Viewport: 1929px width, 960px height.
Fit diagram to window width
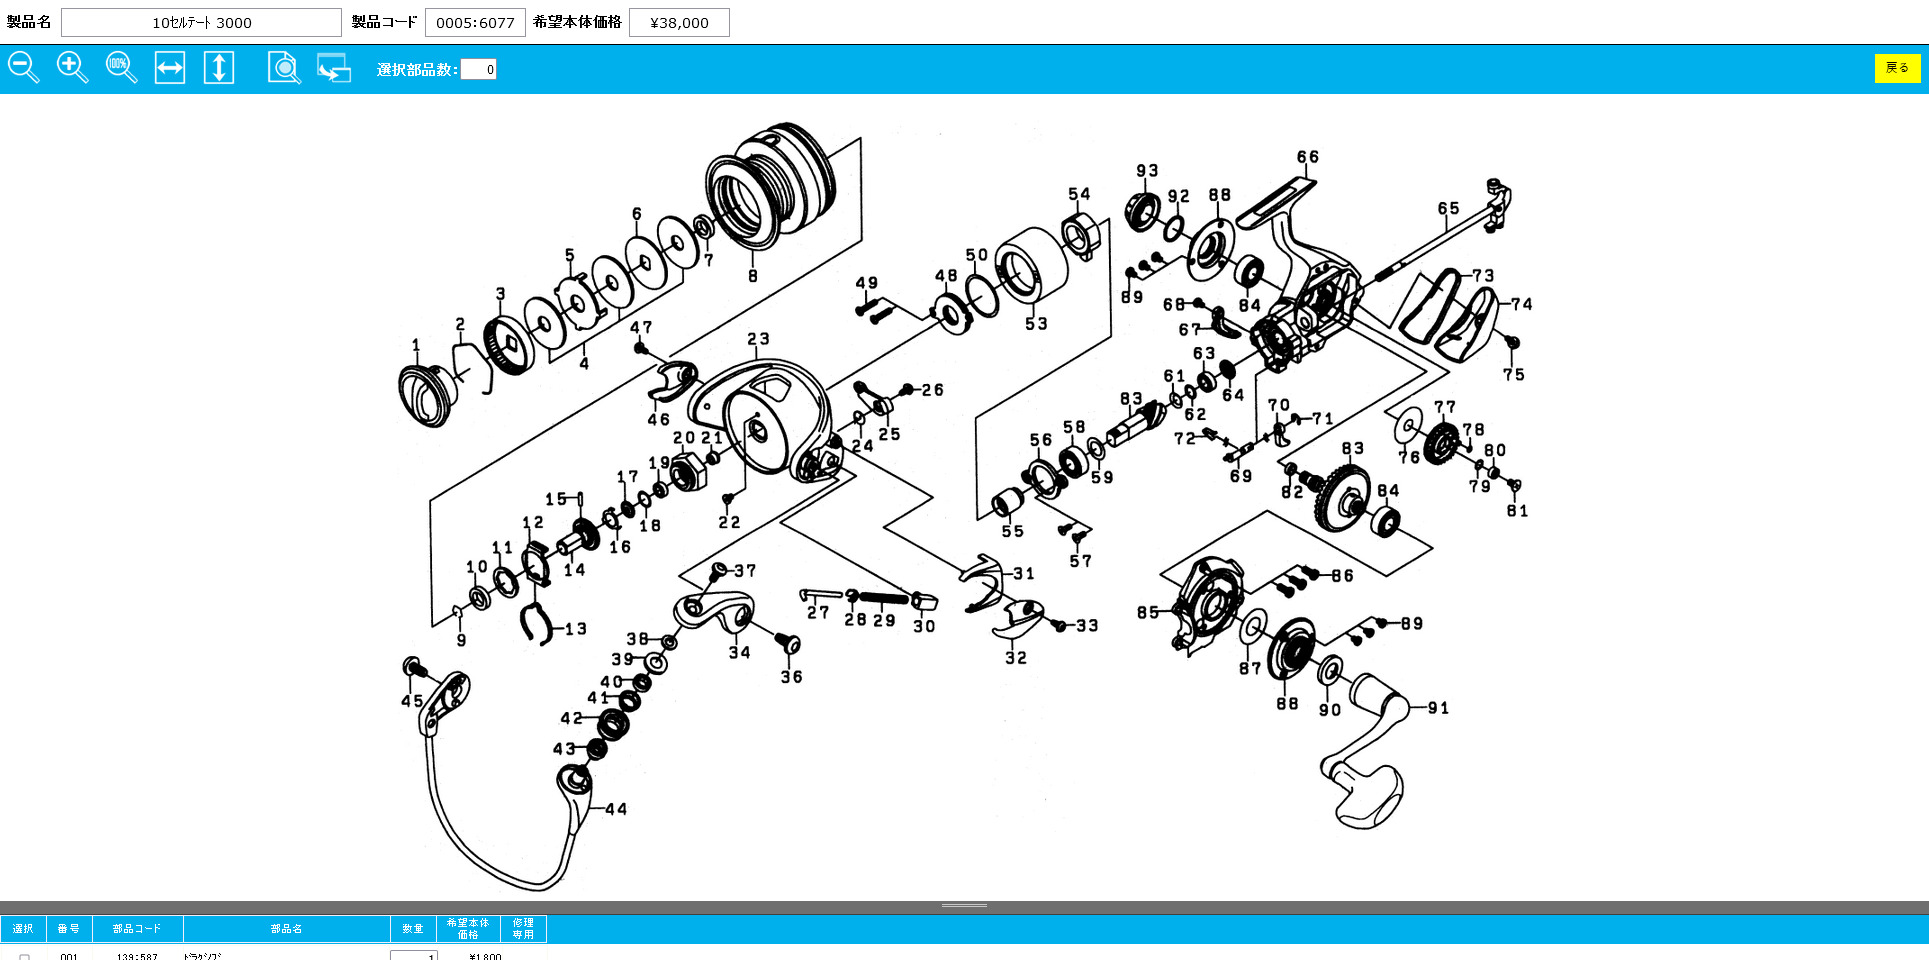click(170, 68)
